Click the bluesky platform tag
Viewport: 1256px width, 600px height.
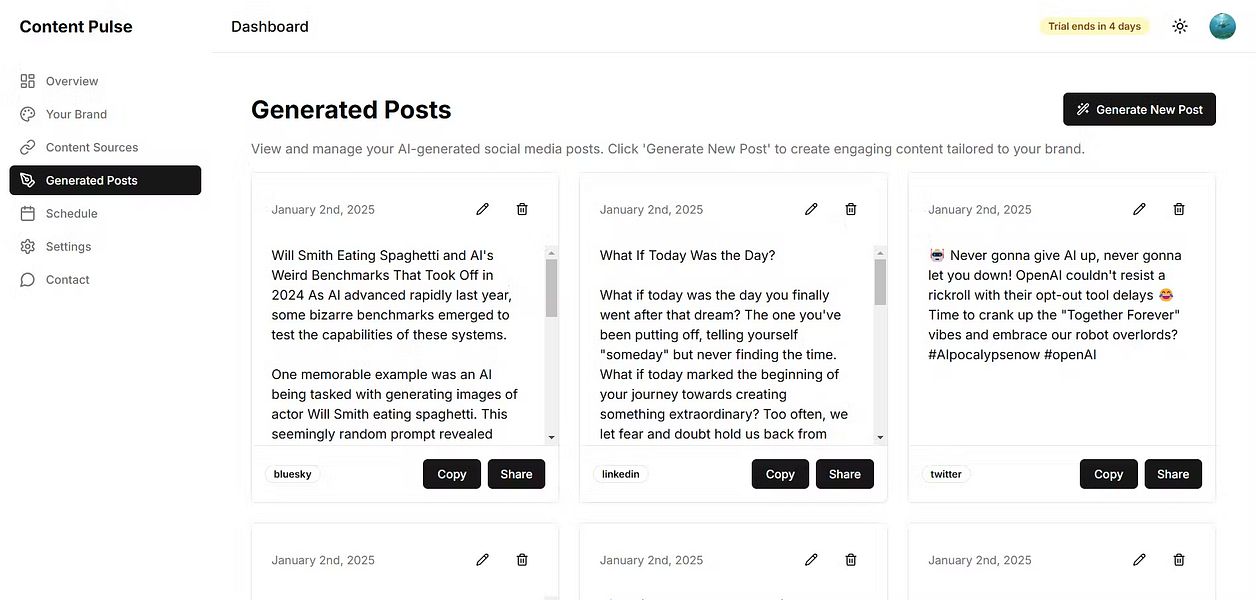tap(292, 474)
